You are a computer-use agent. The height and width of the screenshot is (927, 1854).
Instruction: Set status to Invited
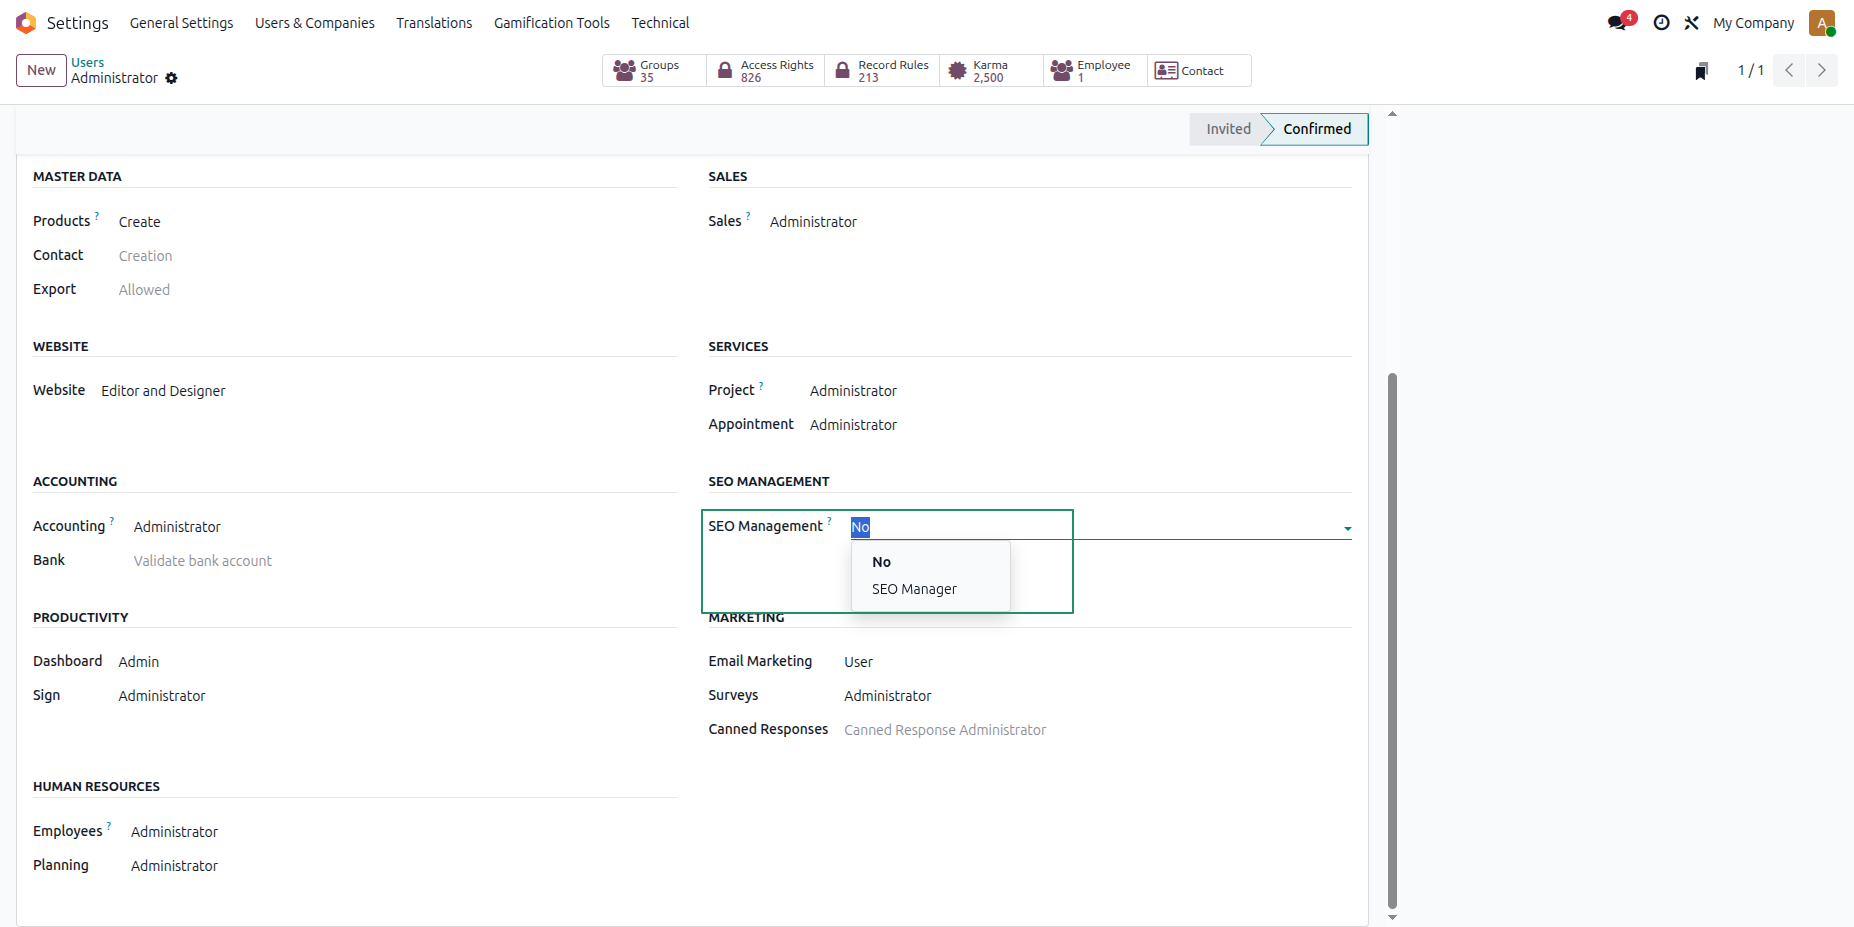click(1227, 129)
